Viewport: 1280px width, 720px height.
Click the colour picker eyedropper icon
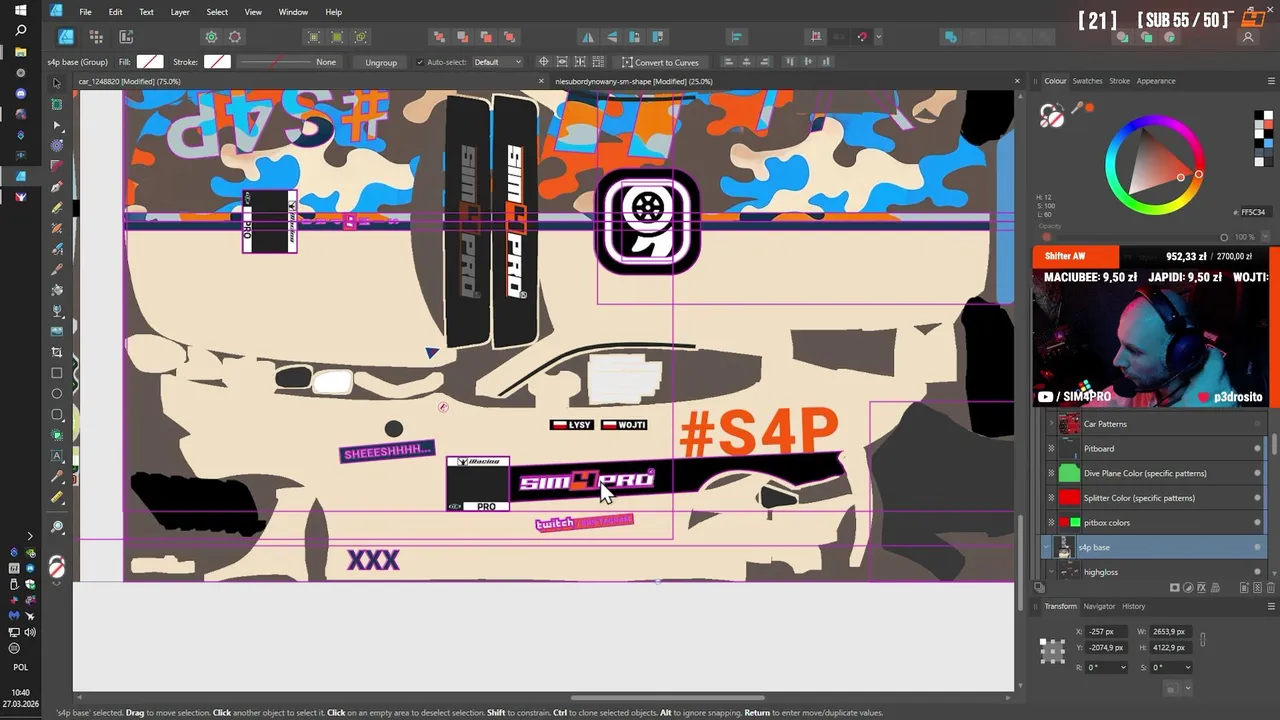1077,108
